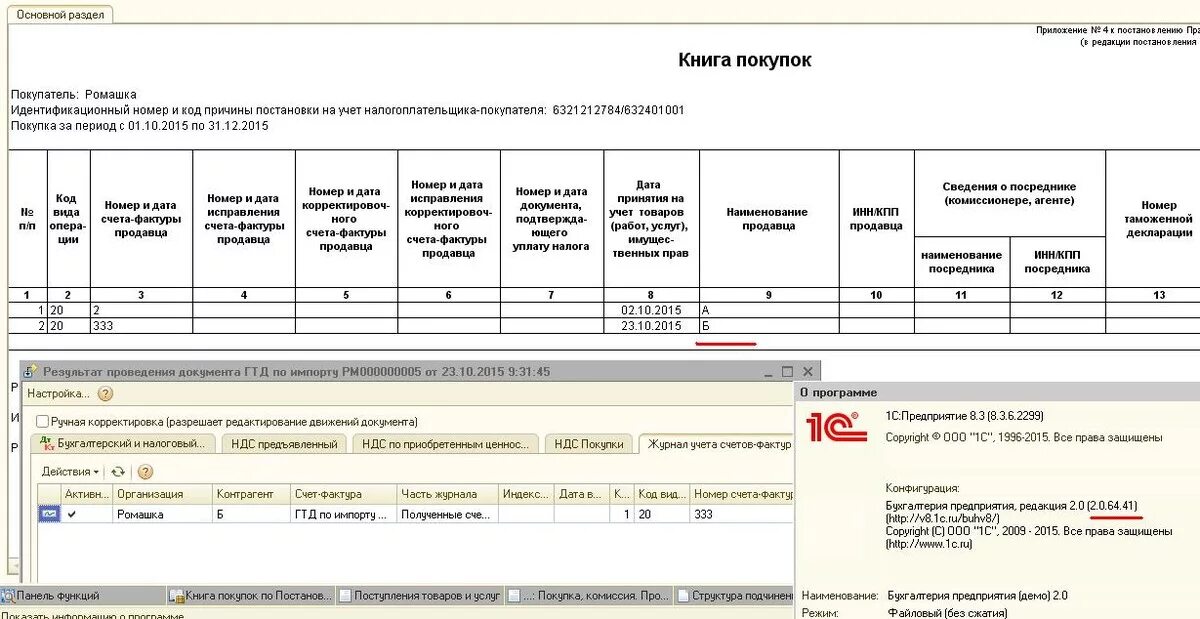Viewport: 1200px width, 619px height.
Task: Toggle the Активность checkmark in Ромашка row
Action: pos(71,514)
